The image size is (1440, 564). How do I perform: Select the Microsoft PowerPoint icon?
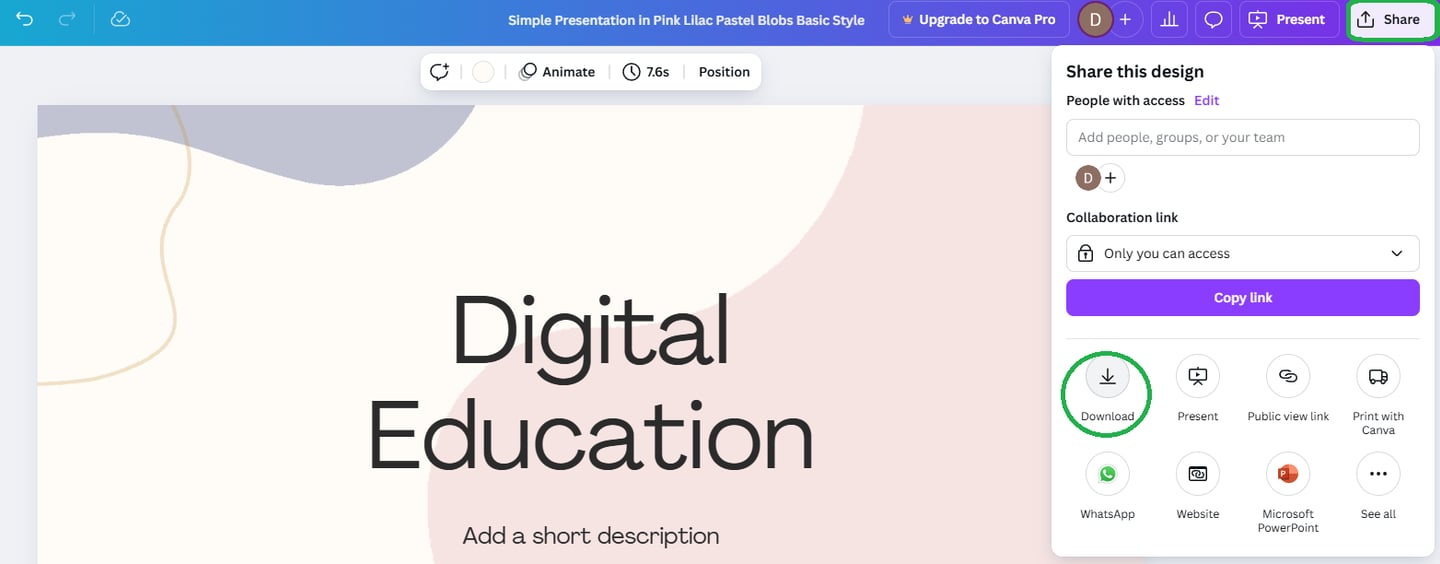point(1288,474)
